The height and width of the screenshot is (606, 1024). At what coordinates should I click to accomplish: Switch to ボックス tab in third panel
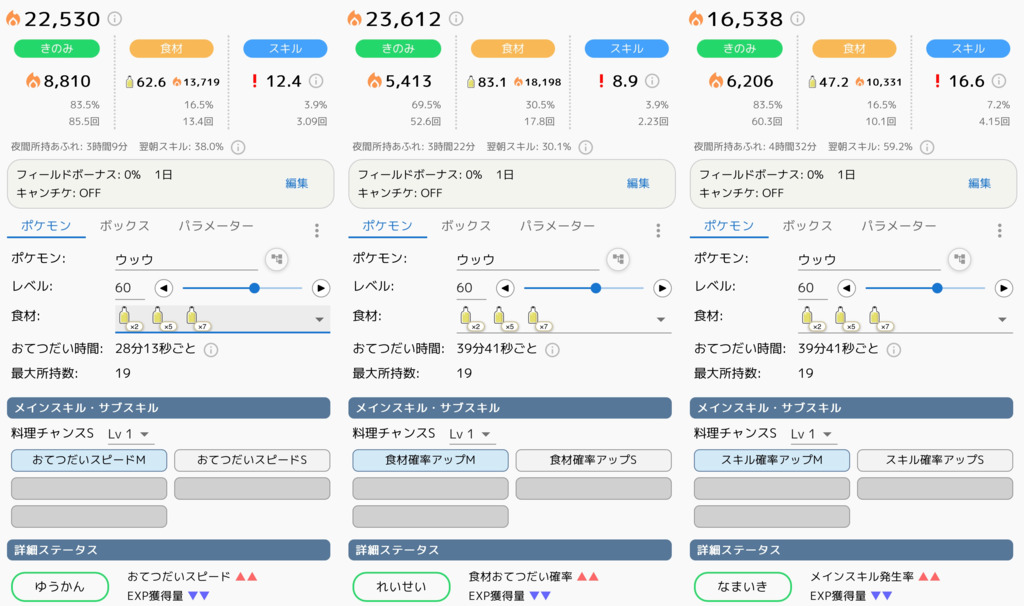pyautogui.click(x=807, y=226)
